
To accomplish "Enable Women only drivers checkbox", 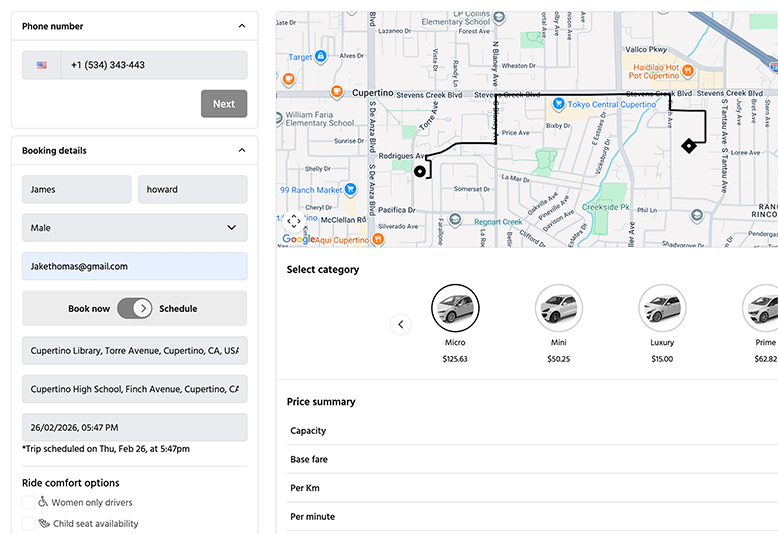I will [28, 502].
